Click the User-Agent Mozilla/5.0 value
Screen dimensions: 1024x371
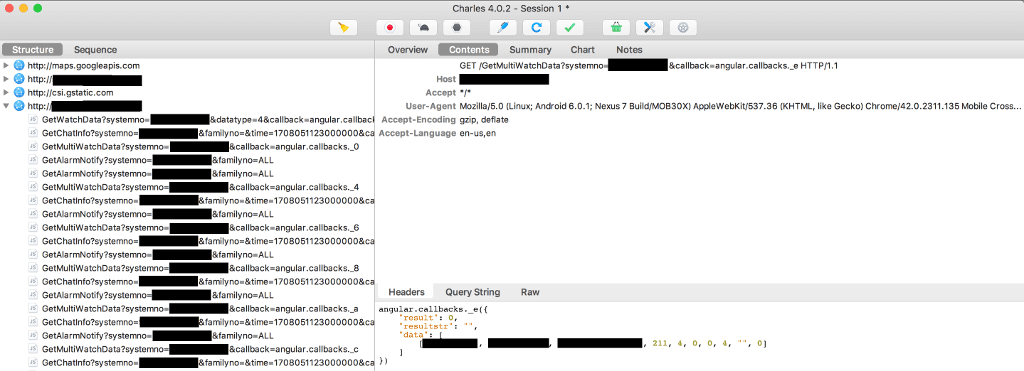(x=741, y=106)
